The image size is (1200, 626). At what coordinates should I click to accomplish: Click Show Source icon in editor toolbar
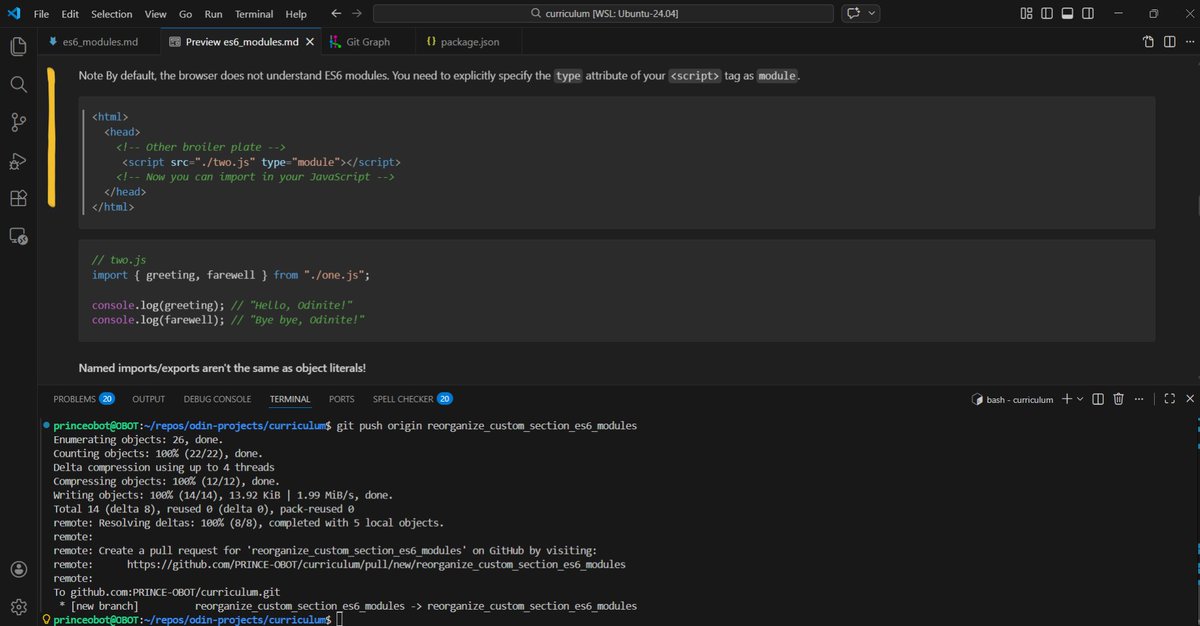point(1148,42)
